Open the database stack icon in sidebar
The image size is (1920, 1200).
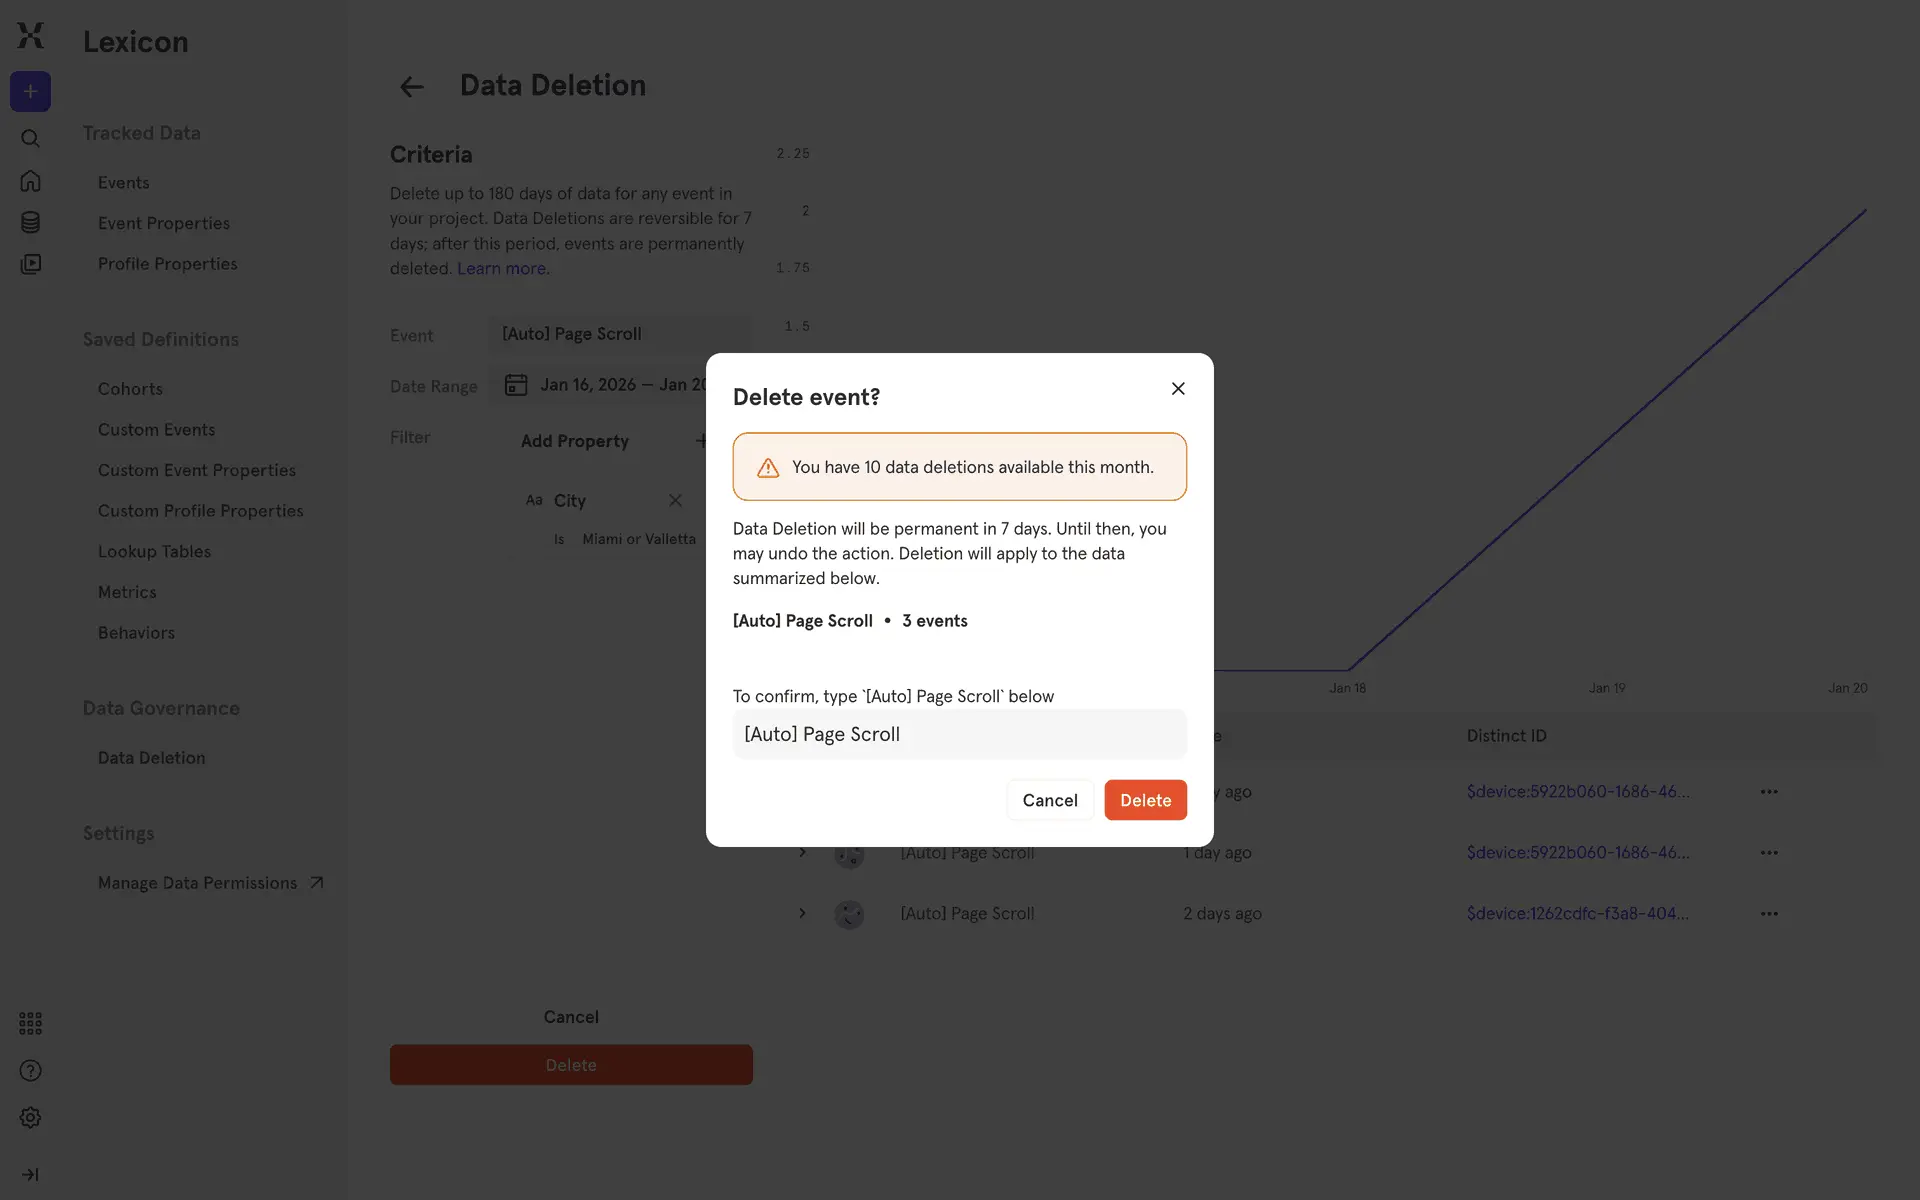(x=30, y=223)
